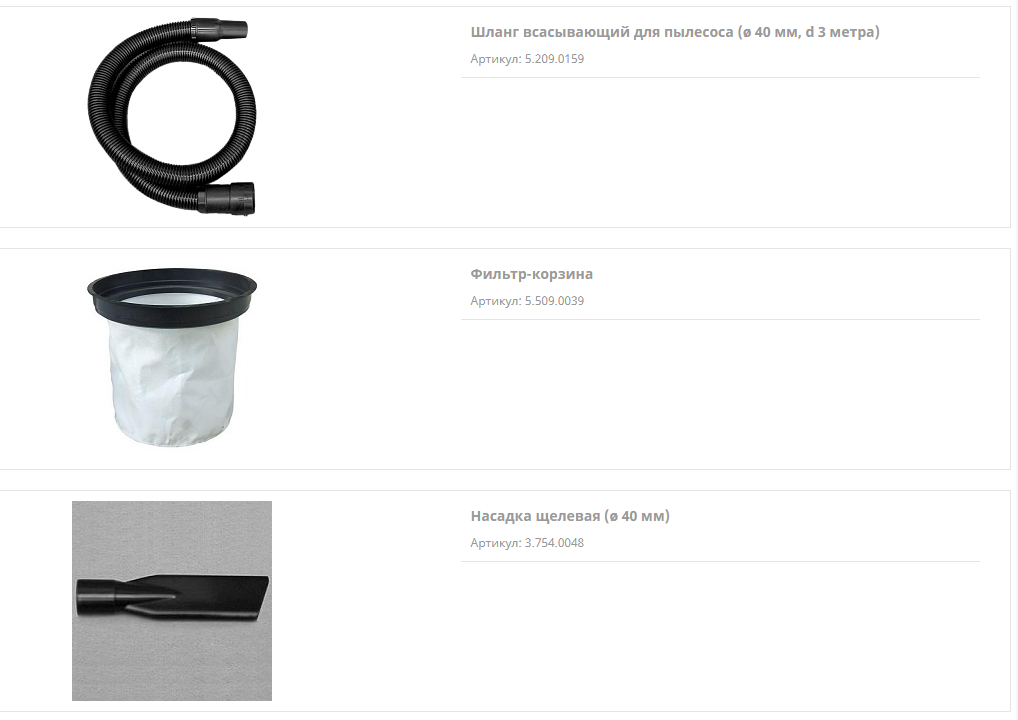Select article number 5.509.0039

[554, 301]
